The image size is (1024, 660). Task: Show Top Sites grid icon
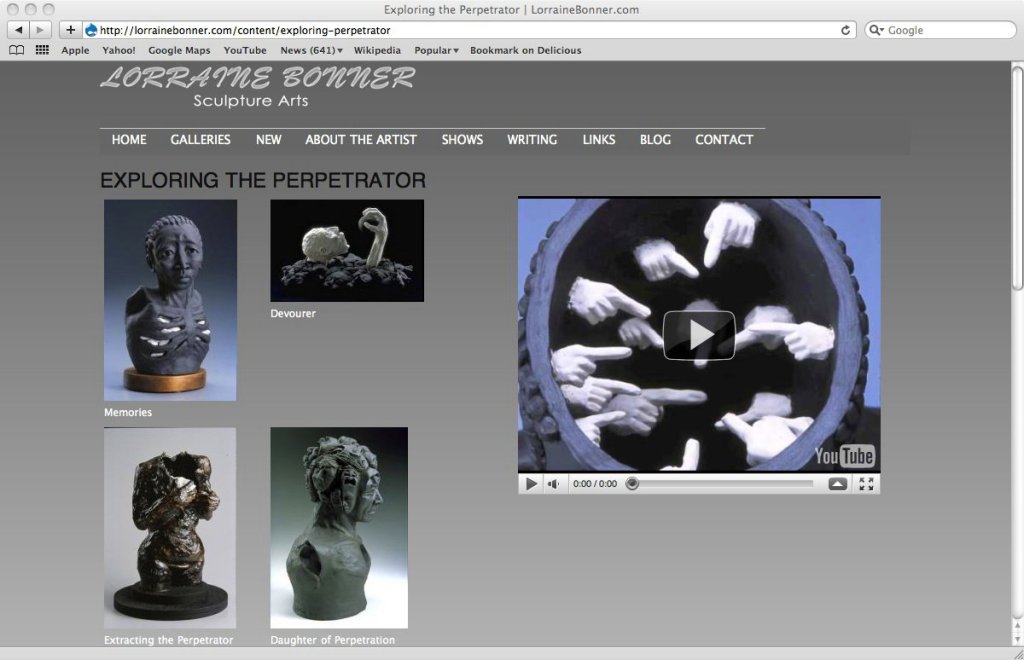pos(42,50)
